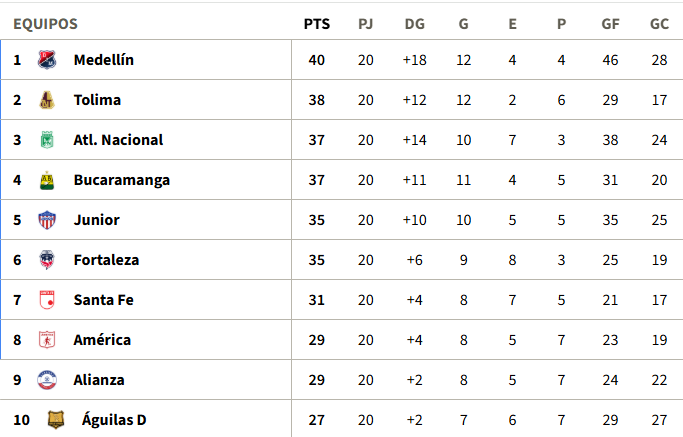Click the EQUIPOS column header
This screenshot has height=437, width=683.
point(45,24)
